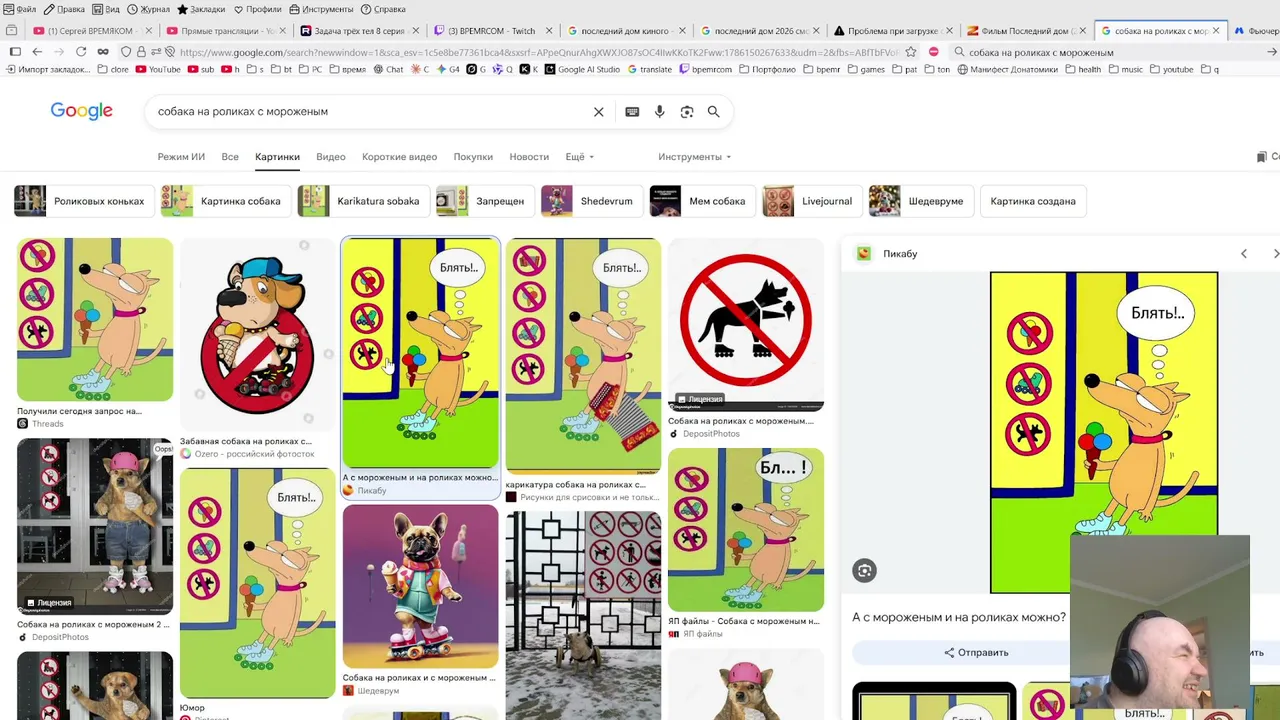This screenshot has width=1280, height=720.
Task: Open the Инструменты menu
Action: click(321, 9)
